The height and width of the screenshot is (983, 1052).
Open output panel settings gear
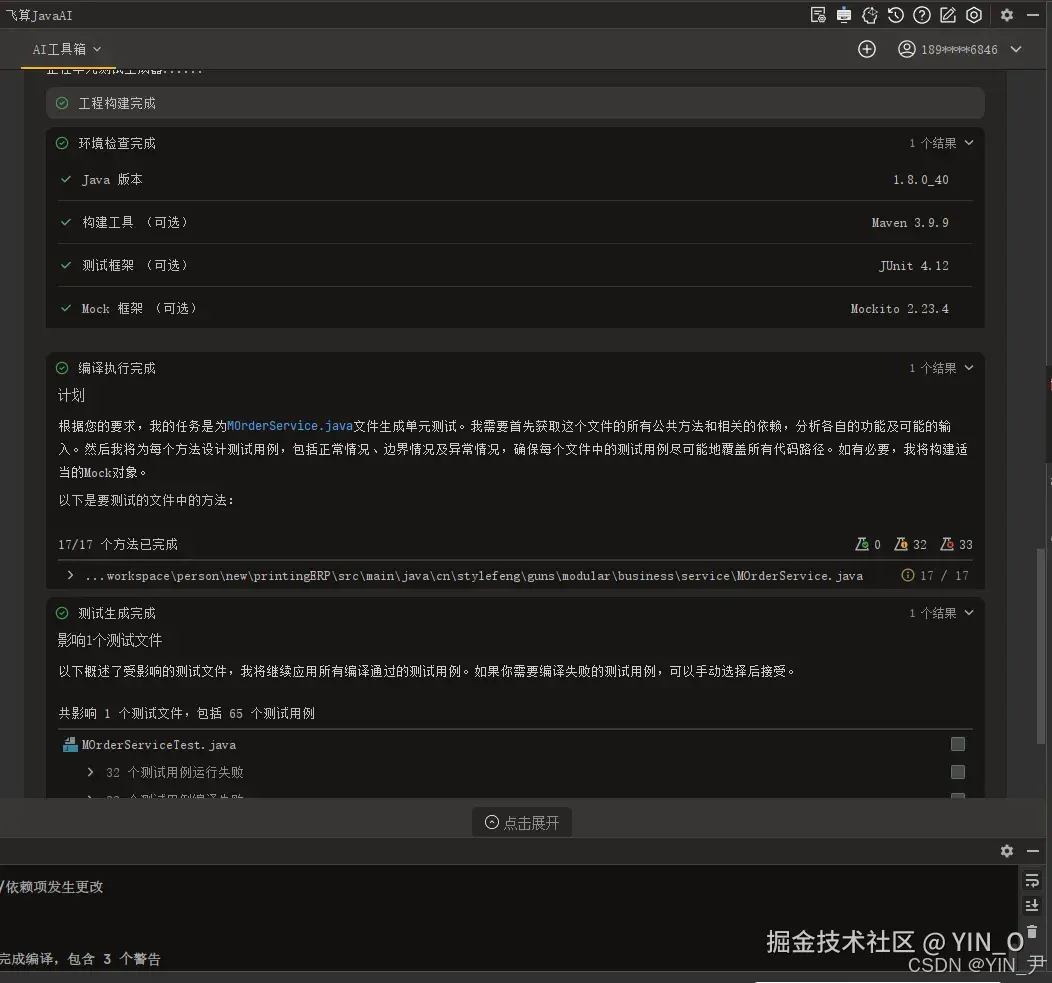pyautogui.click(x=1006, y=851)
